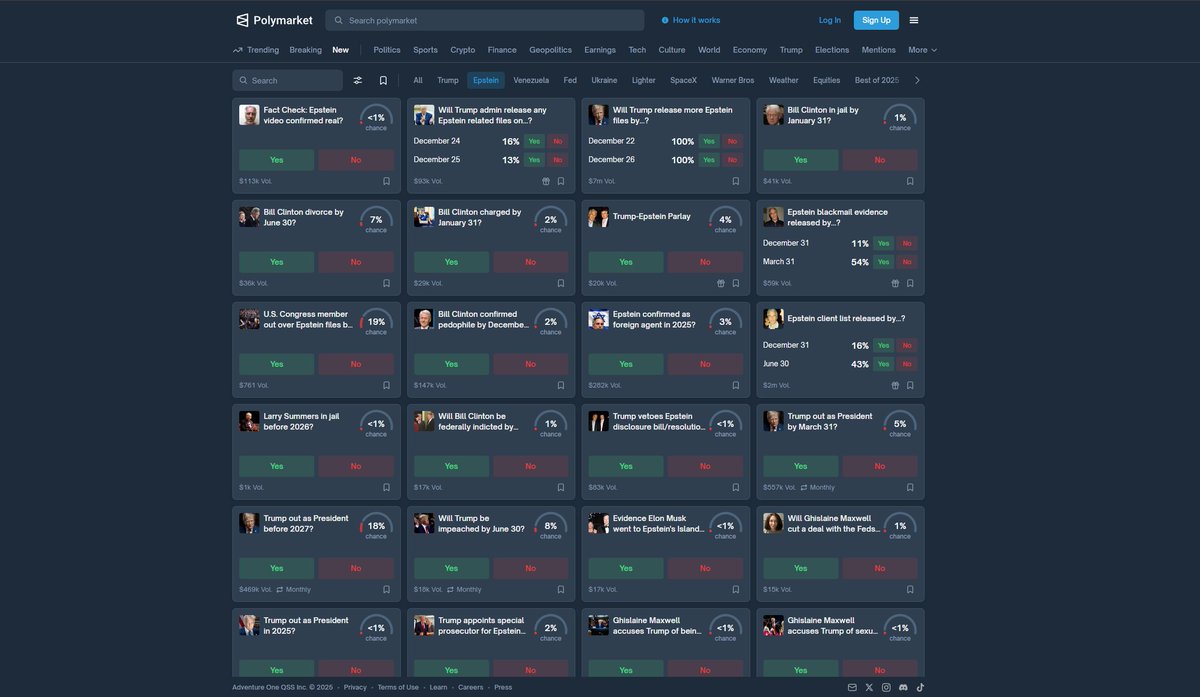
Task: Choose Yes on Fact Check Epstein video
Action: point(277,160)
